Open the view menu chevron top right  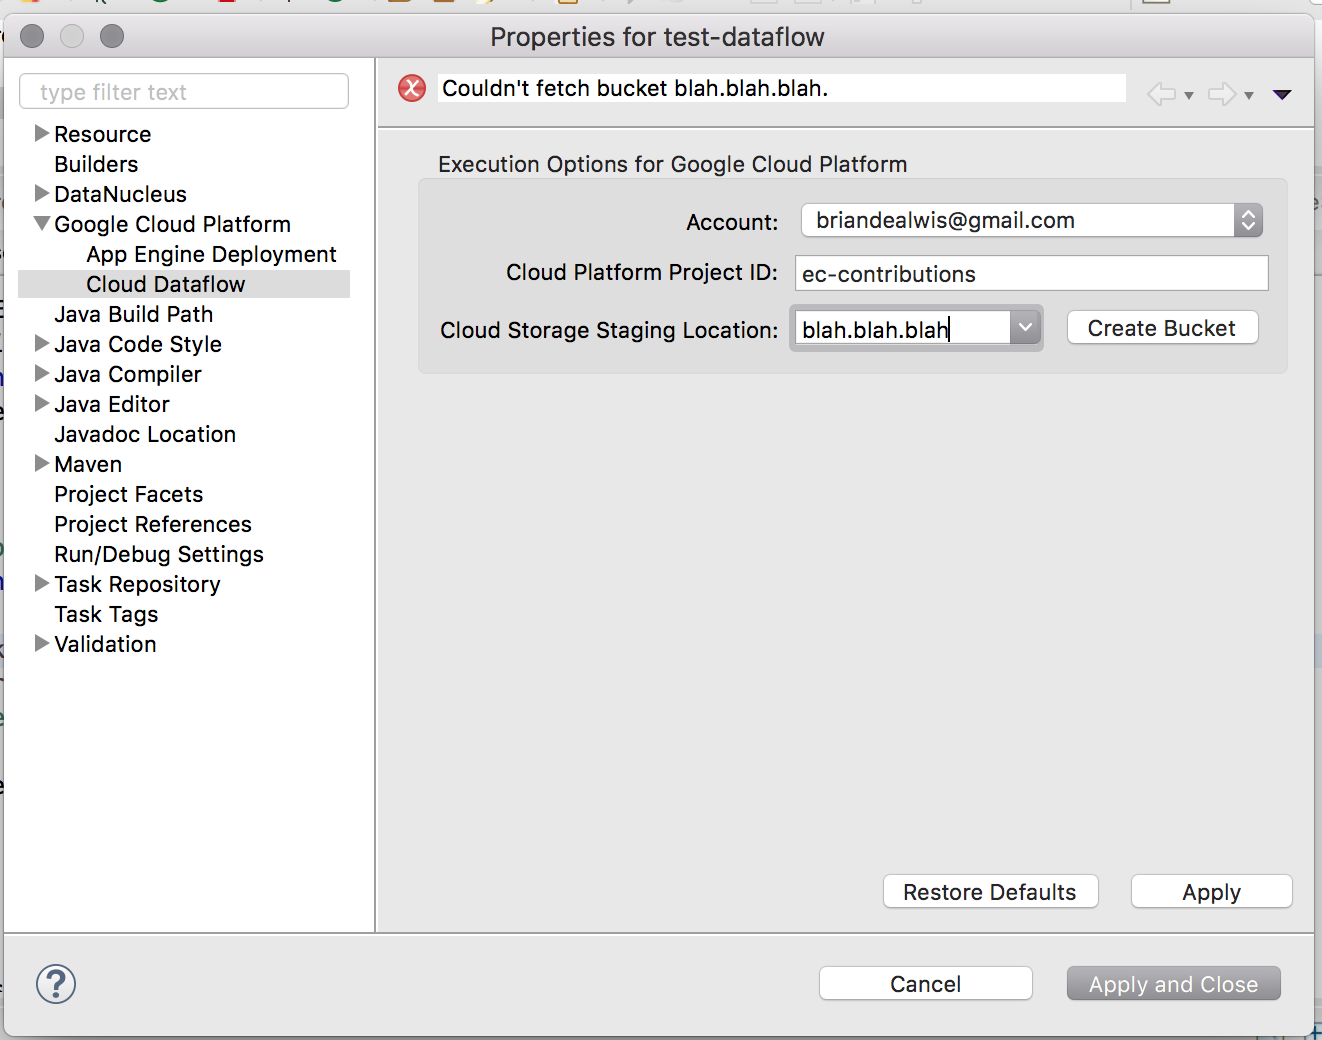(1282, 93)
